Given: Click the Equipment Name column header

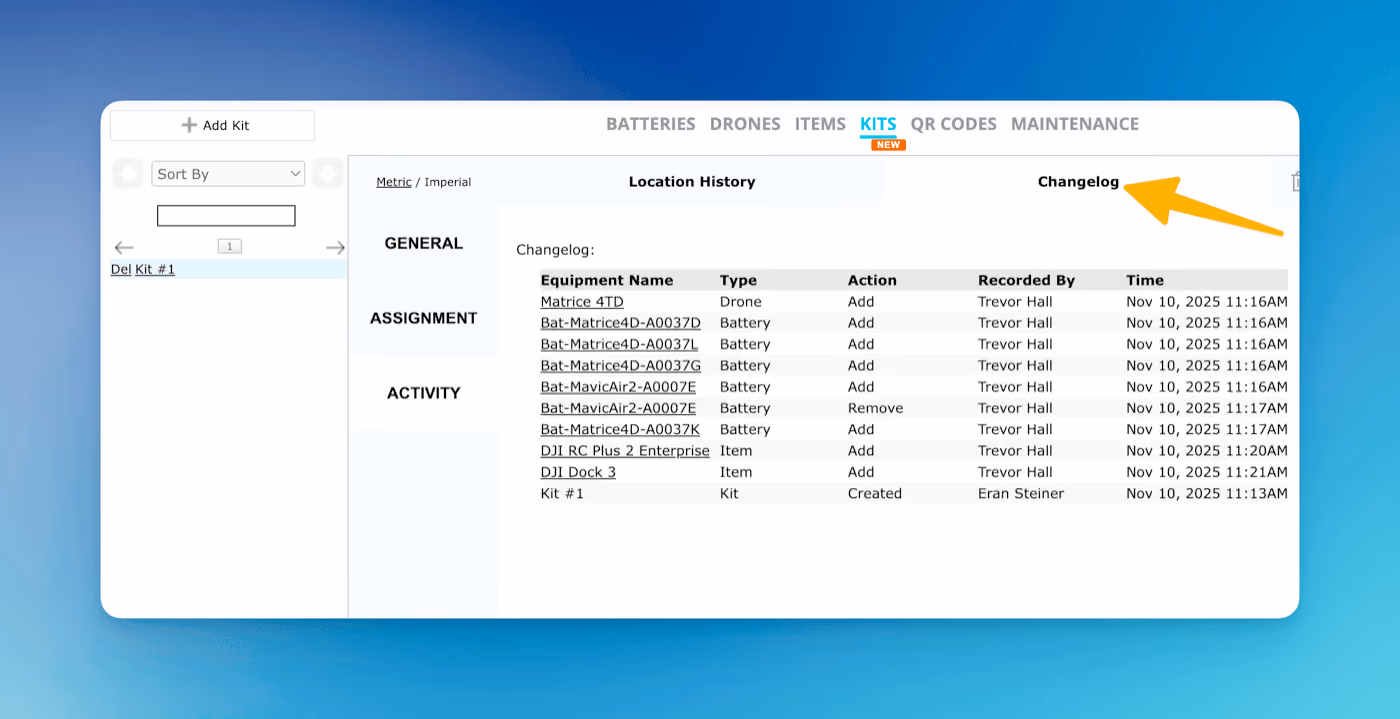Looking at the screenshot, I should pos(607,280).
